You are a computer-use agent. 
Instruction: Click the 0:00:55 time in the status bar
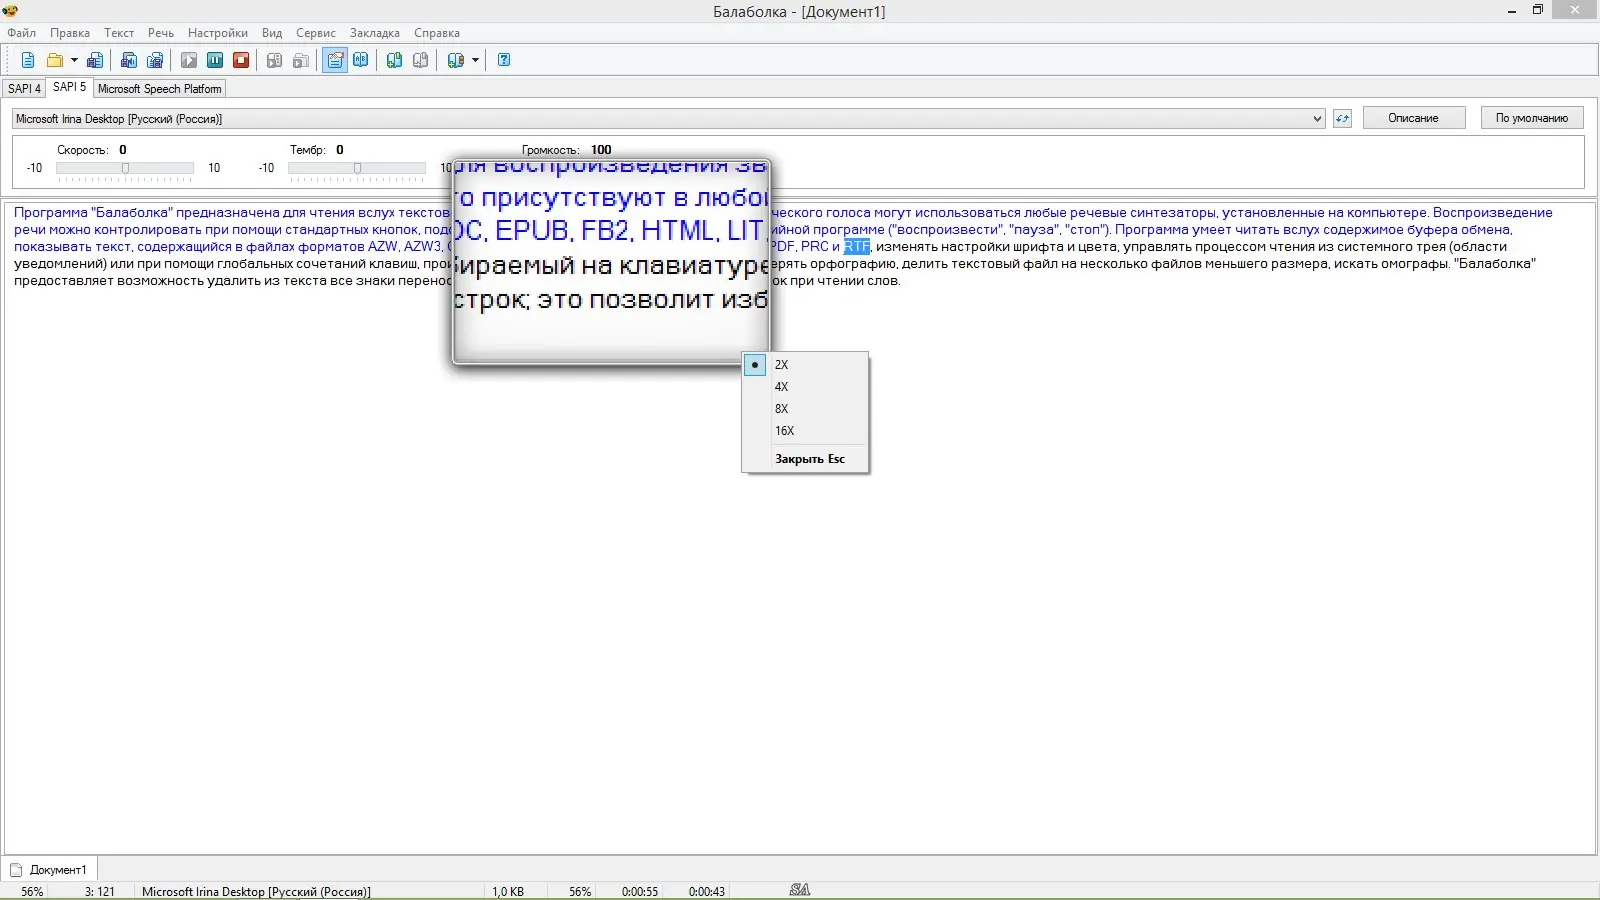(x=640, y=892)
